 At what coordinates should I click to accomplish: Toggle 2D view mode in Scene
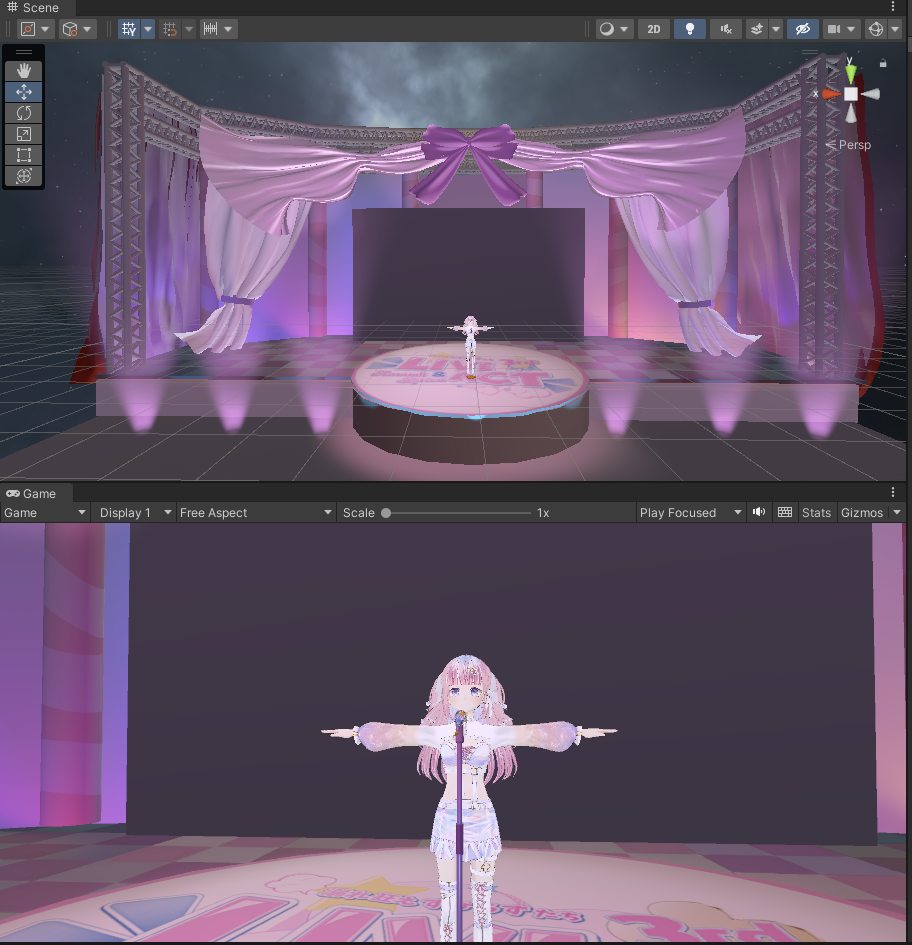click(654, 29)
